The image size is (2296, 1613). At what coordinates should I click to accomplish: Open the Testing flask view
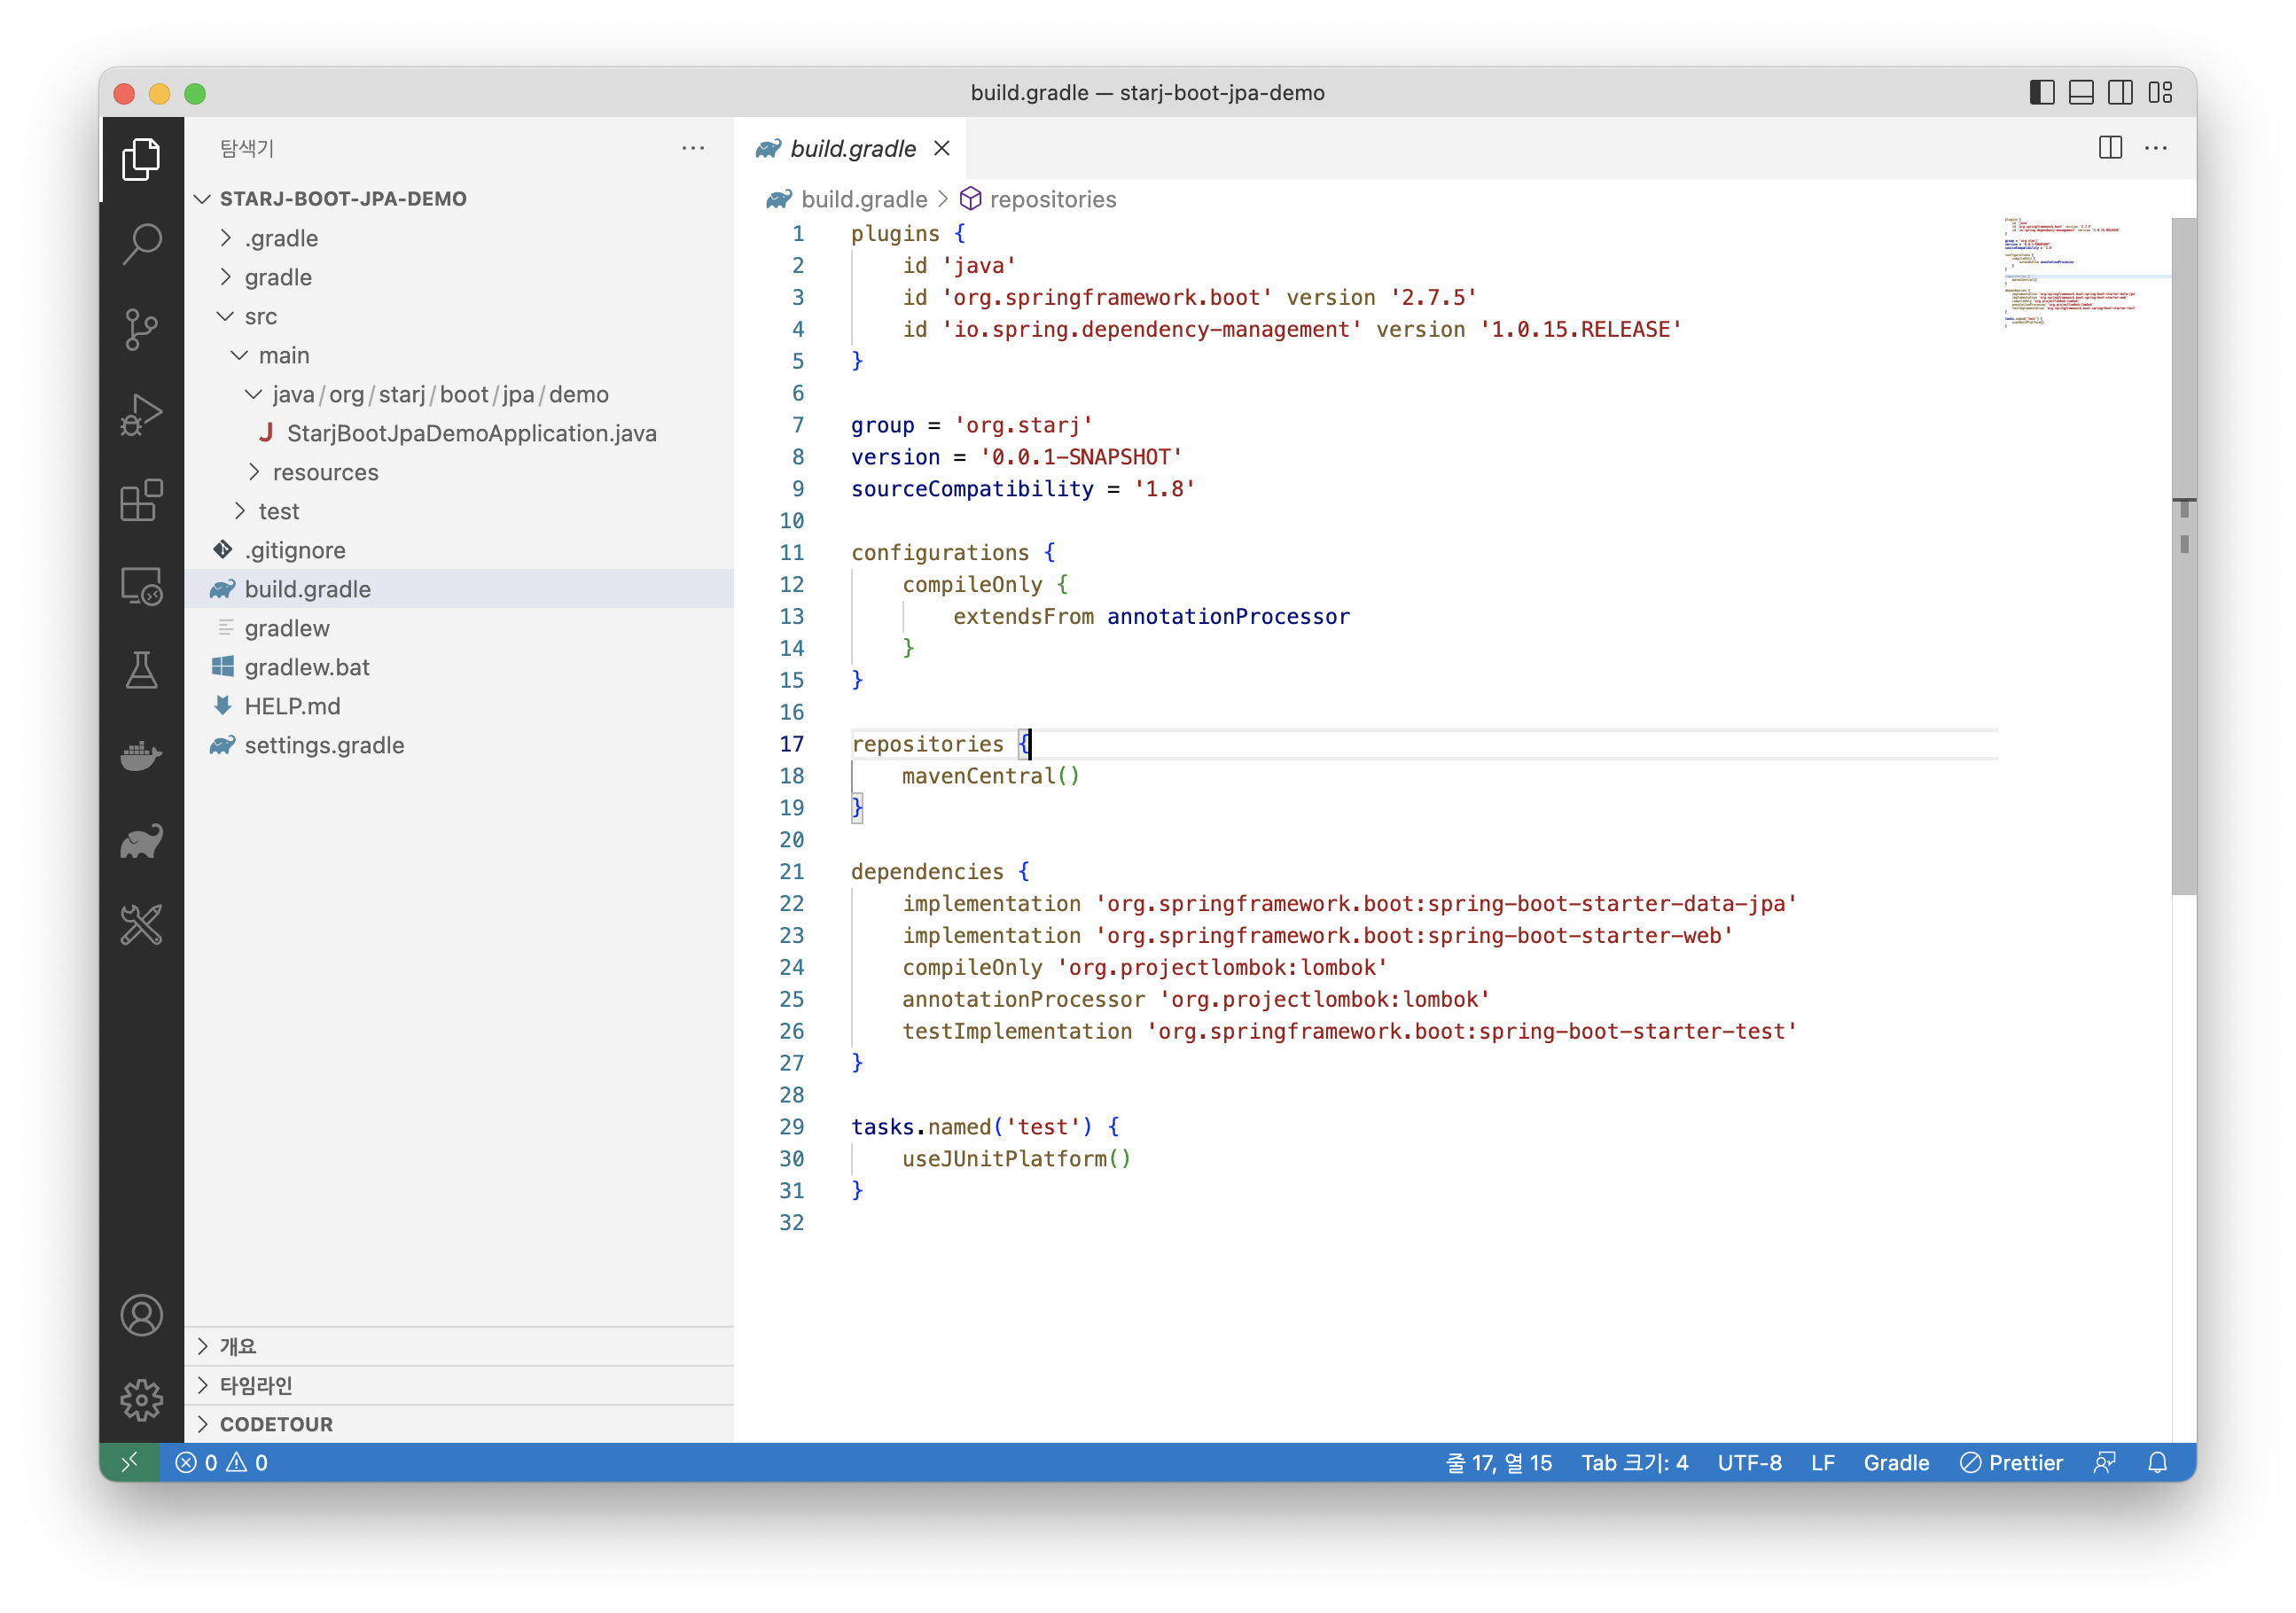coord(141,670)
